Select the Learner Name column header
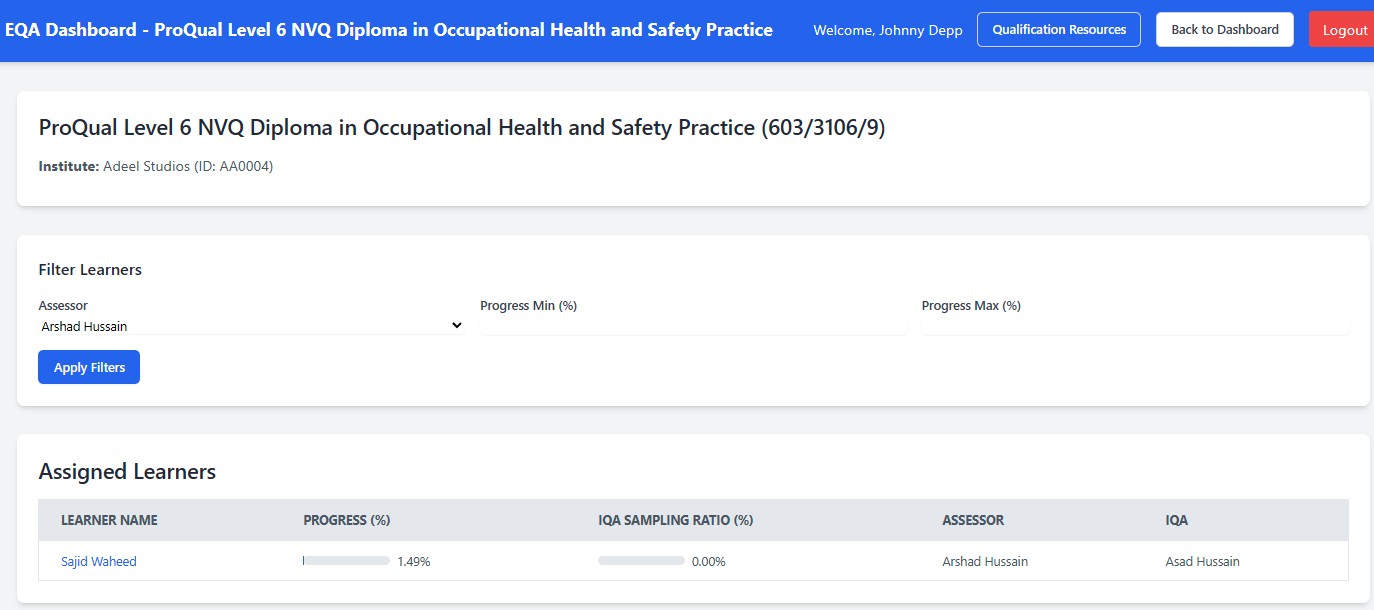The height and width of the screenshot is (610, 1374). coord(109,520)
